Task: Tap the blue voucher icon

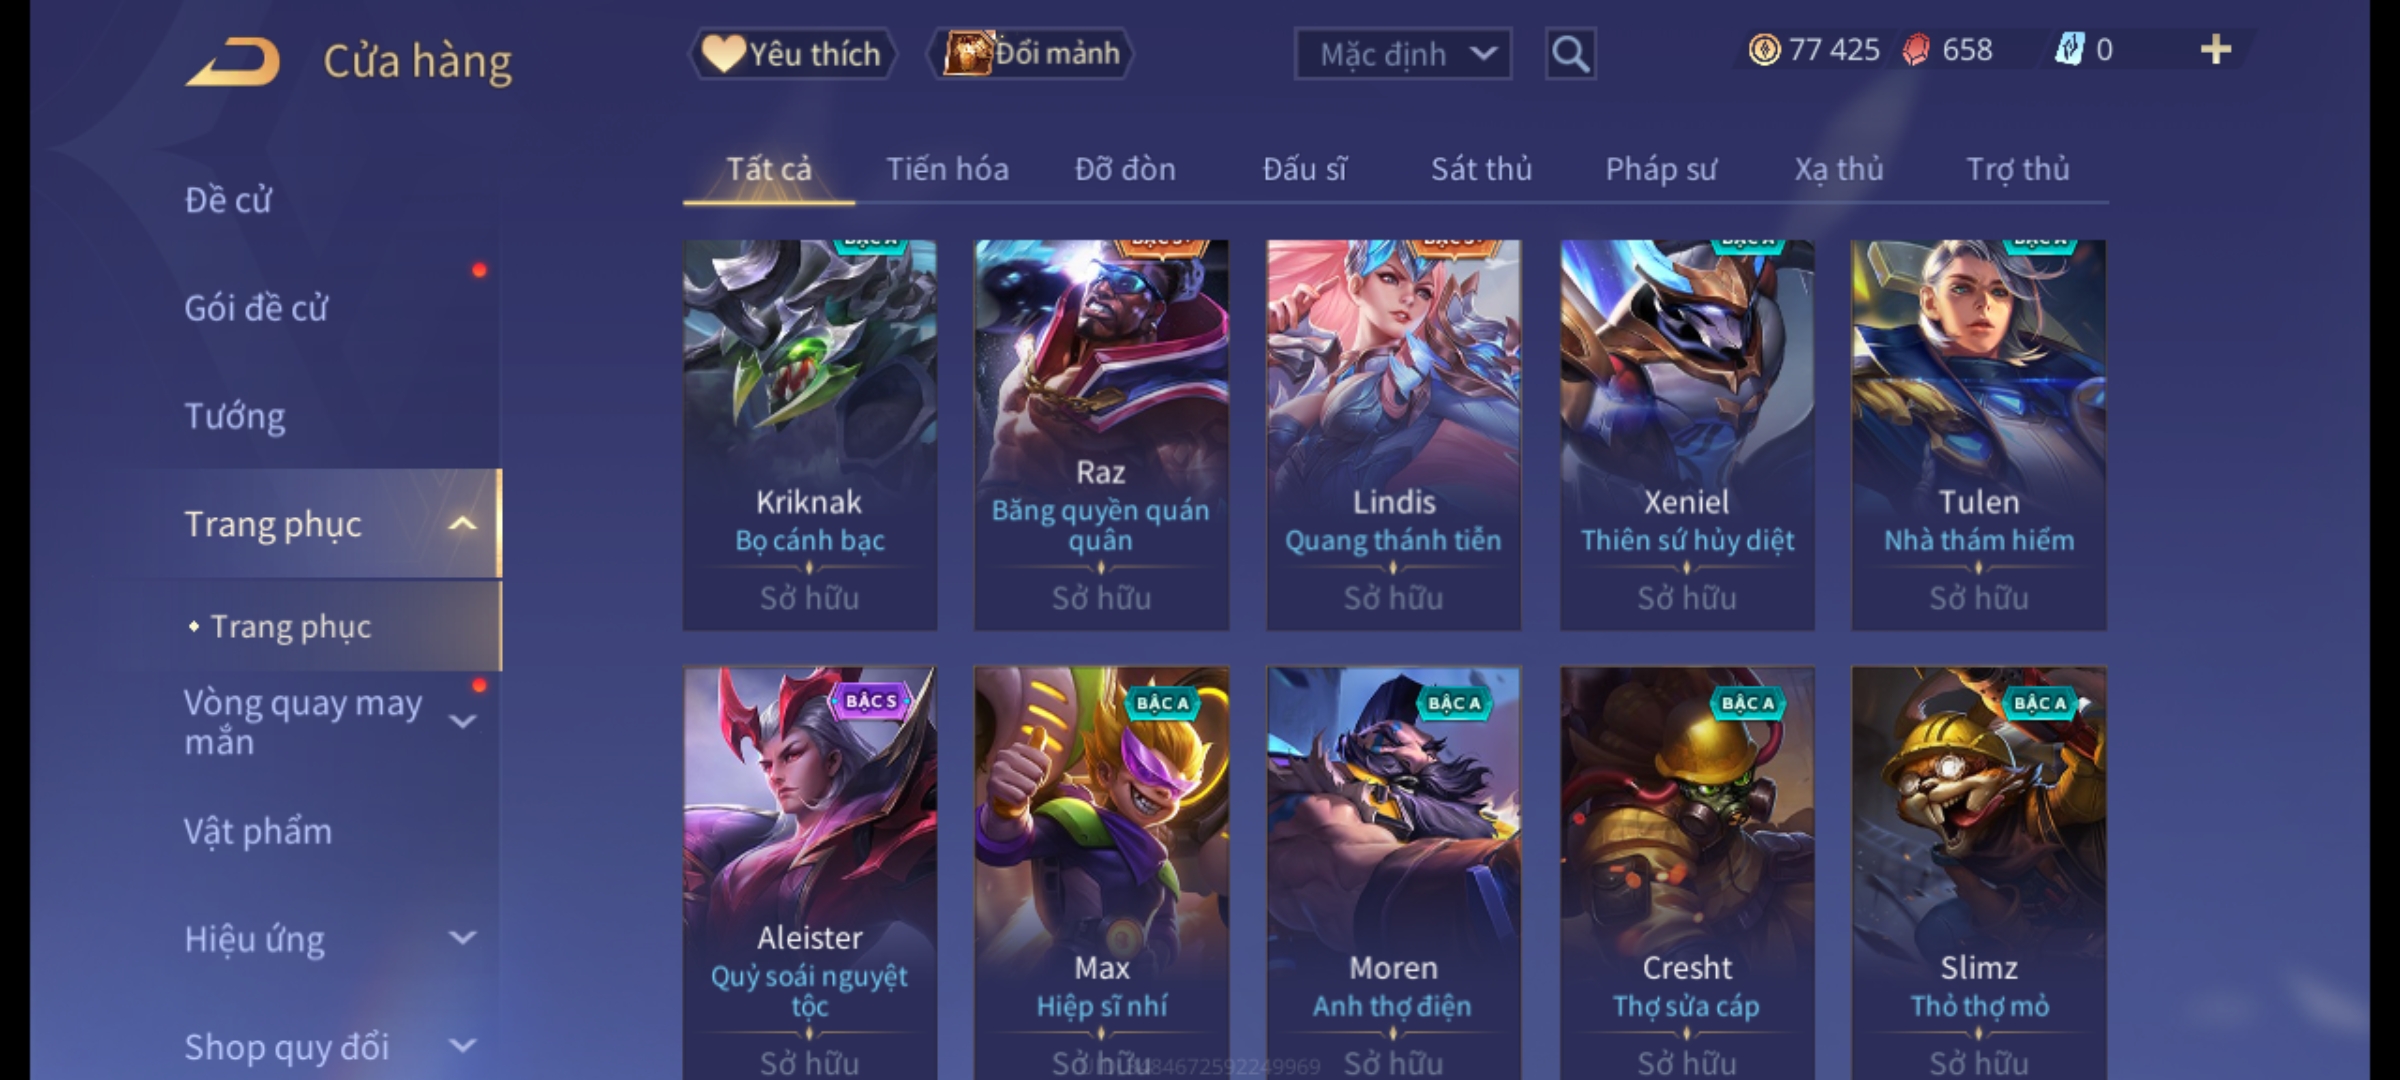Action: click(2068, 49)
